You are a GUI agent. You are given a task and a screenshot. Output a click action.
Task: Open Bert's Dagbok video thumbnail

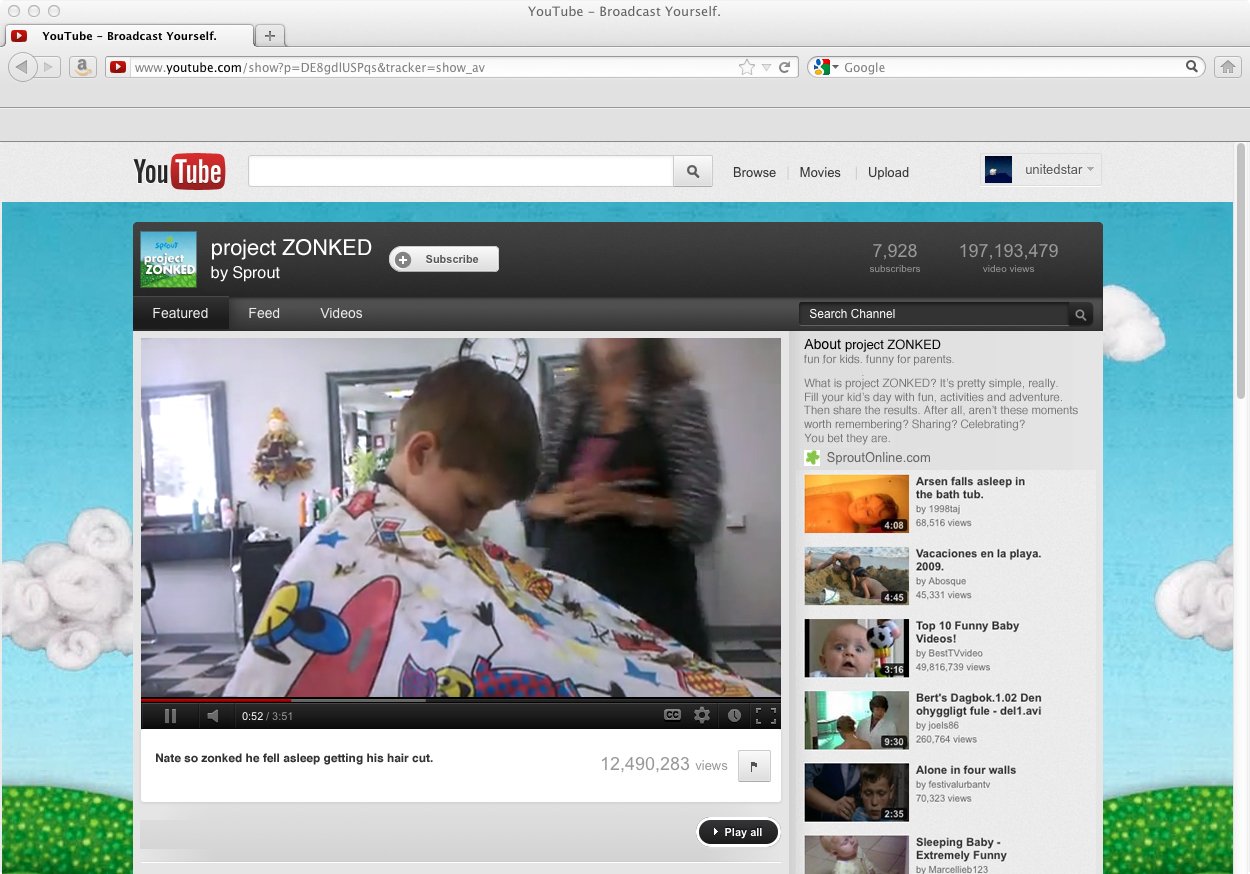click(x=857, y=720)
